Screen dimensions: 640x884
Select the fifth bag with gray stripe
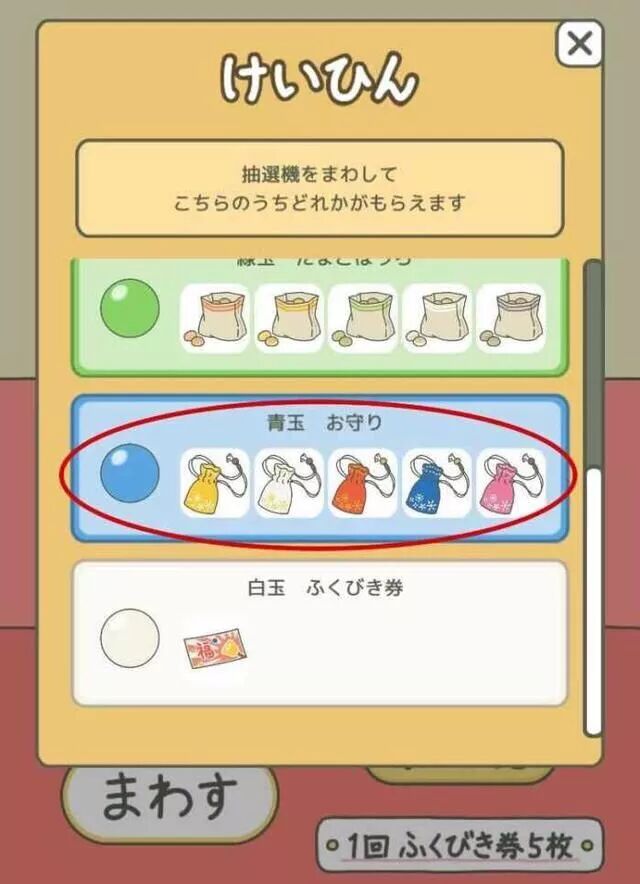[511, 318]
